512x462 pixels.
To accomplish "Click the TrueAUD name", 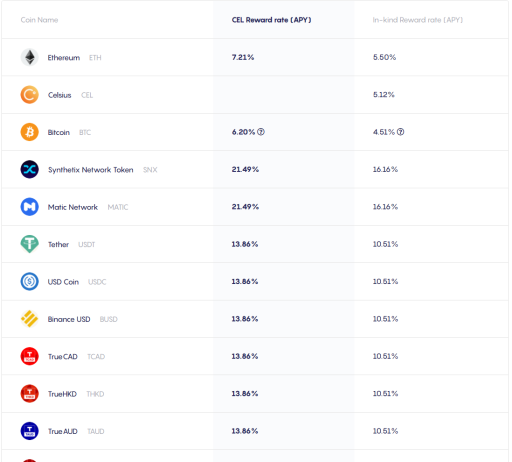I will click(x=63, y=431).
